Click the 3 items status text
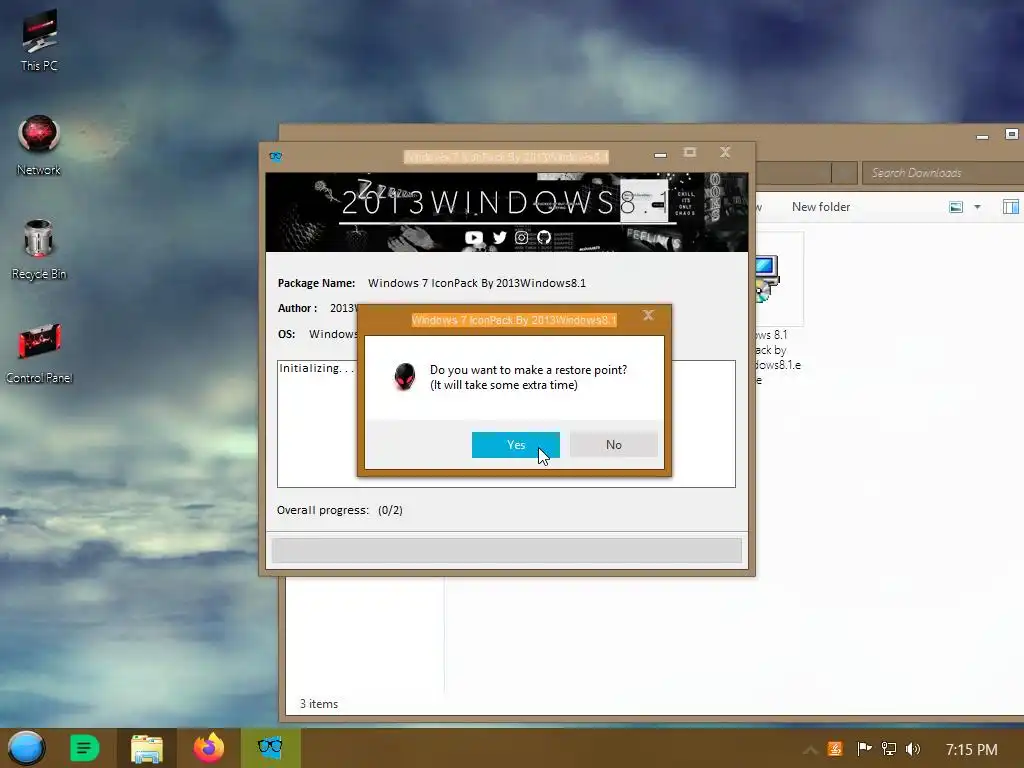The height and width of the screenshot is (768, 1024). [x=319, y=704]
